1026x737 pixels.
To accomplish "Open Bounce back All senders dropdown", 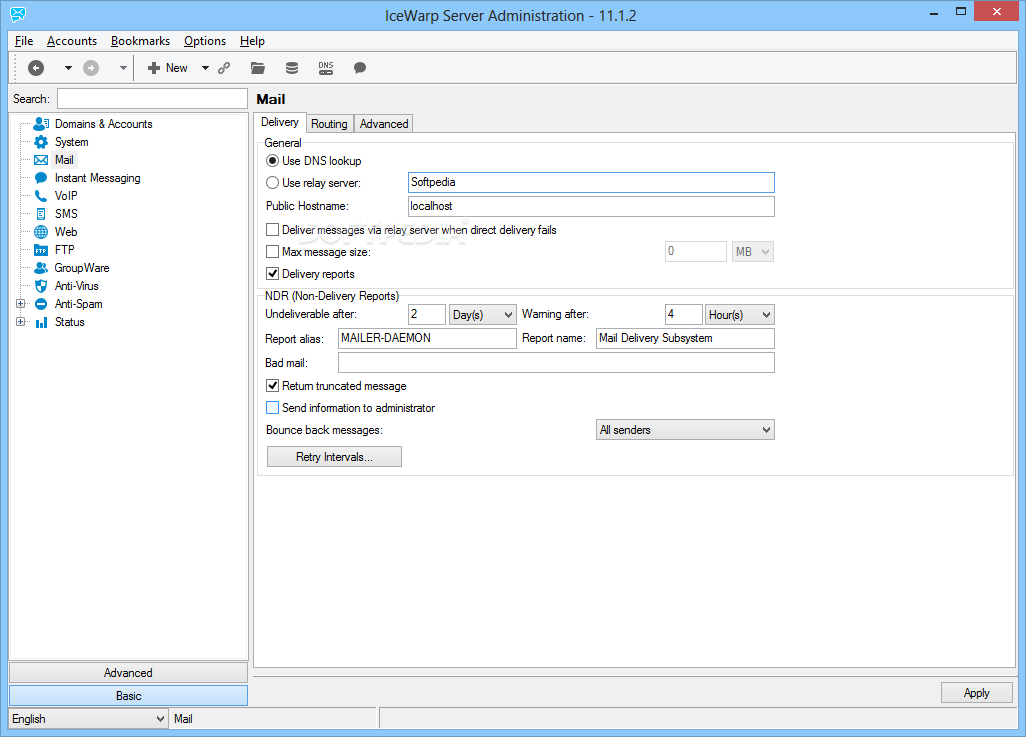I will click(685, 430).
